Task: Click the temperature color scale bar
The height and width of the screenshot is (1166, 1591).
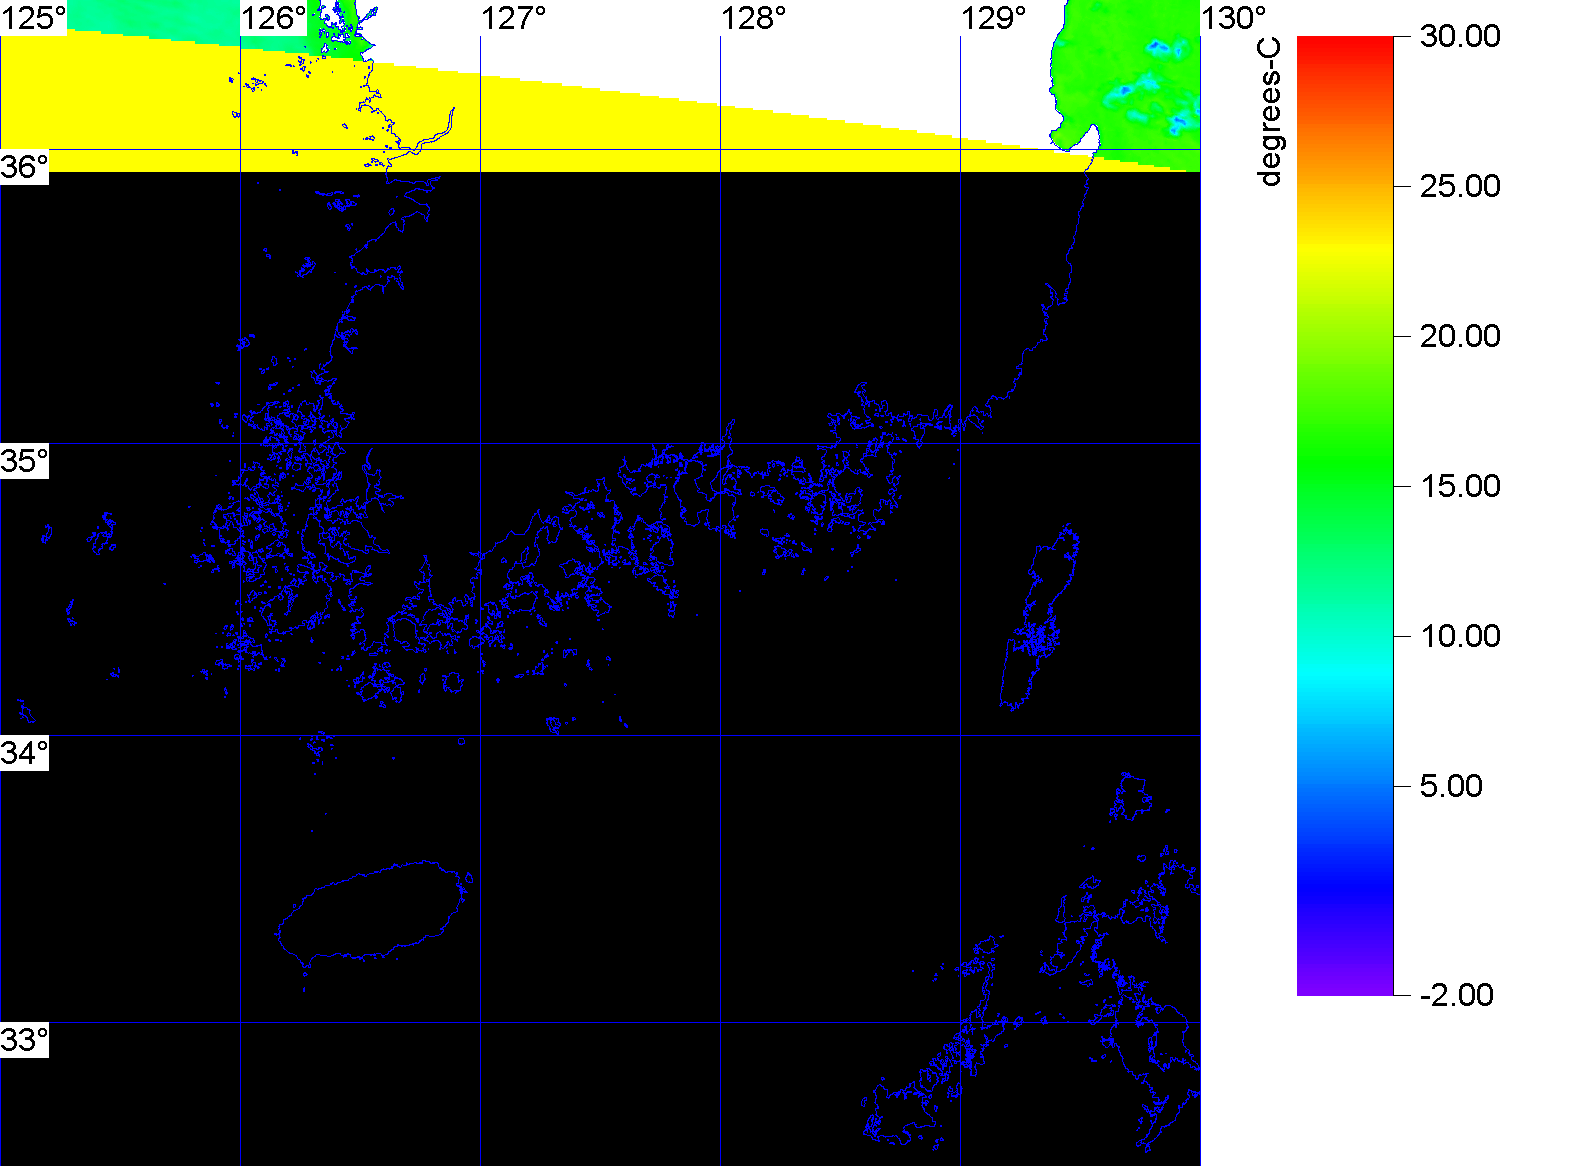Action: pyautogui.click(x=1345, y=516)
